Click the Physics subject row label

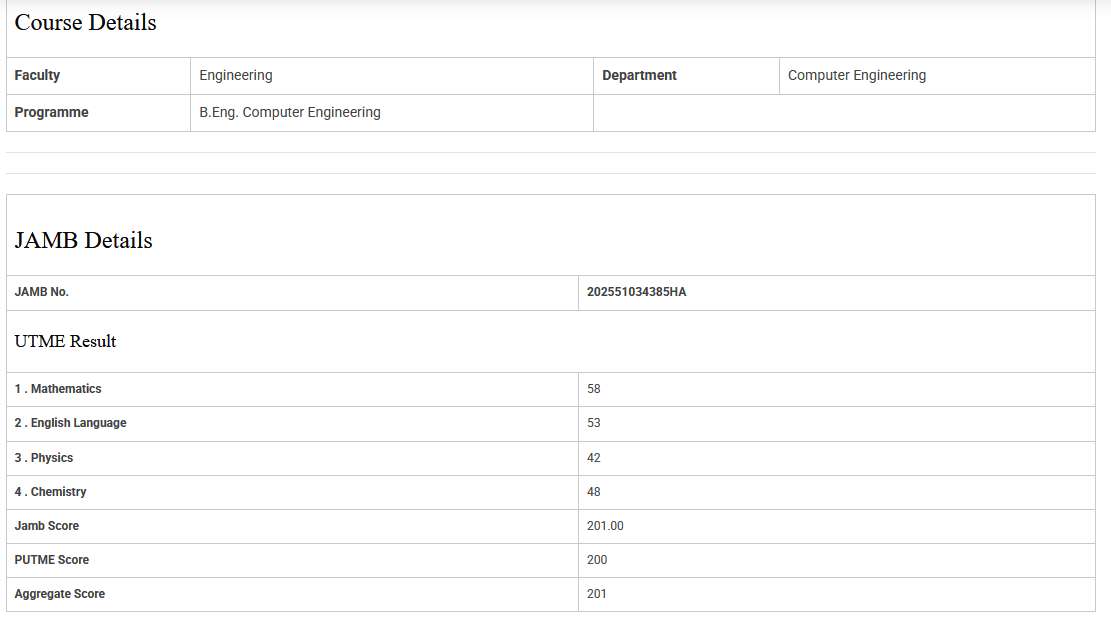[44, 458]
